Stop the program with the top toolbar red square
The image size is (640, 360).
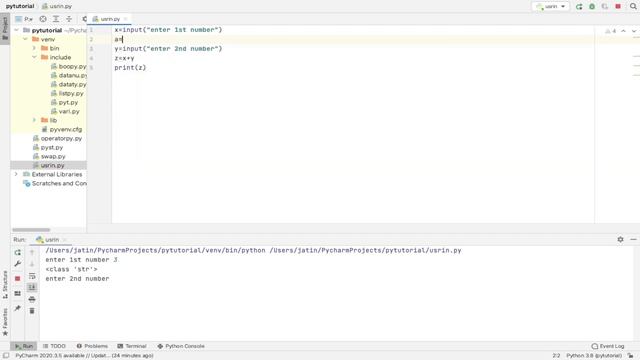pos(618,7)
